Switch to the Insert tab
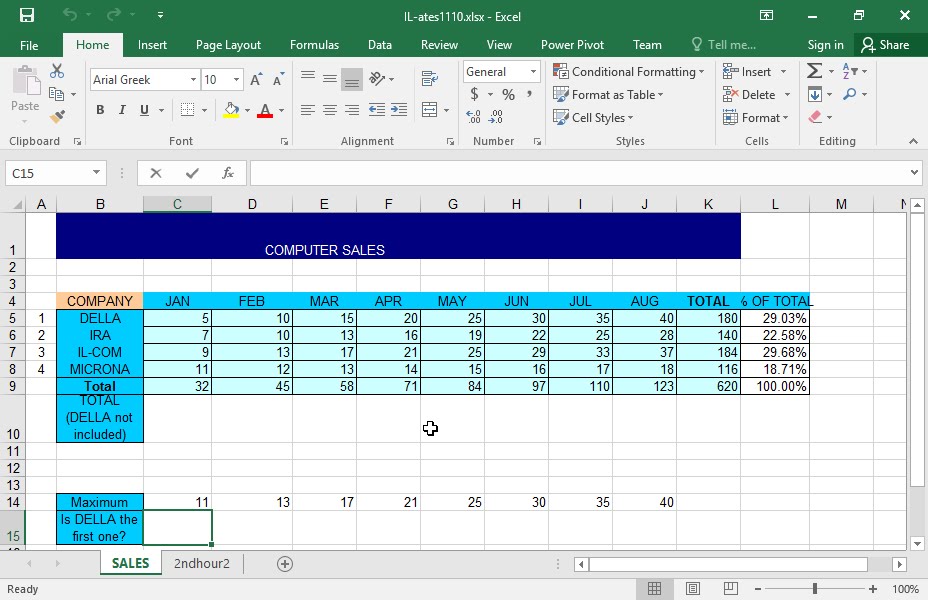928x600 pixels. [152, 45]
